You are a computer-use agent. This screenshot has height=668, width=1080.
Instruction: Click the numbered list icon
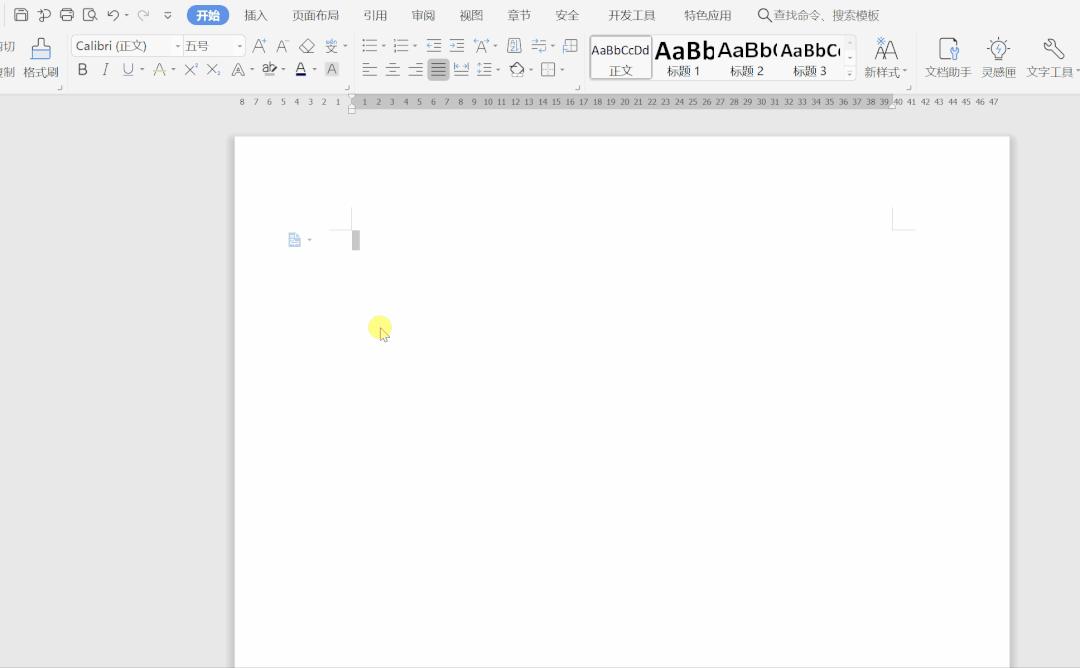[x=401, y=46]
